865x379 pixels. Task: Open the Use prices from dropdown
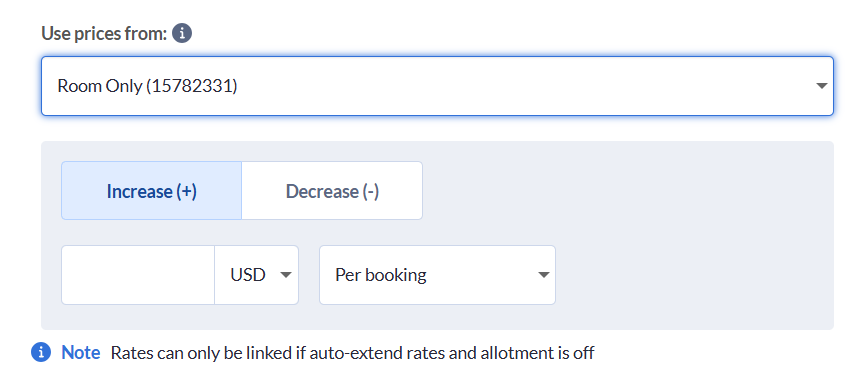437,86
